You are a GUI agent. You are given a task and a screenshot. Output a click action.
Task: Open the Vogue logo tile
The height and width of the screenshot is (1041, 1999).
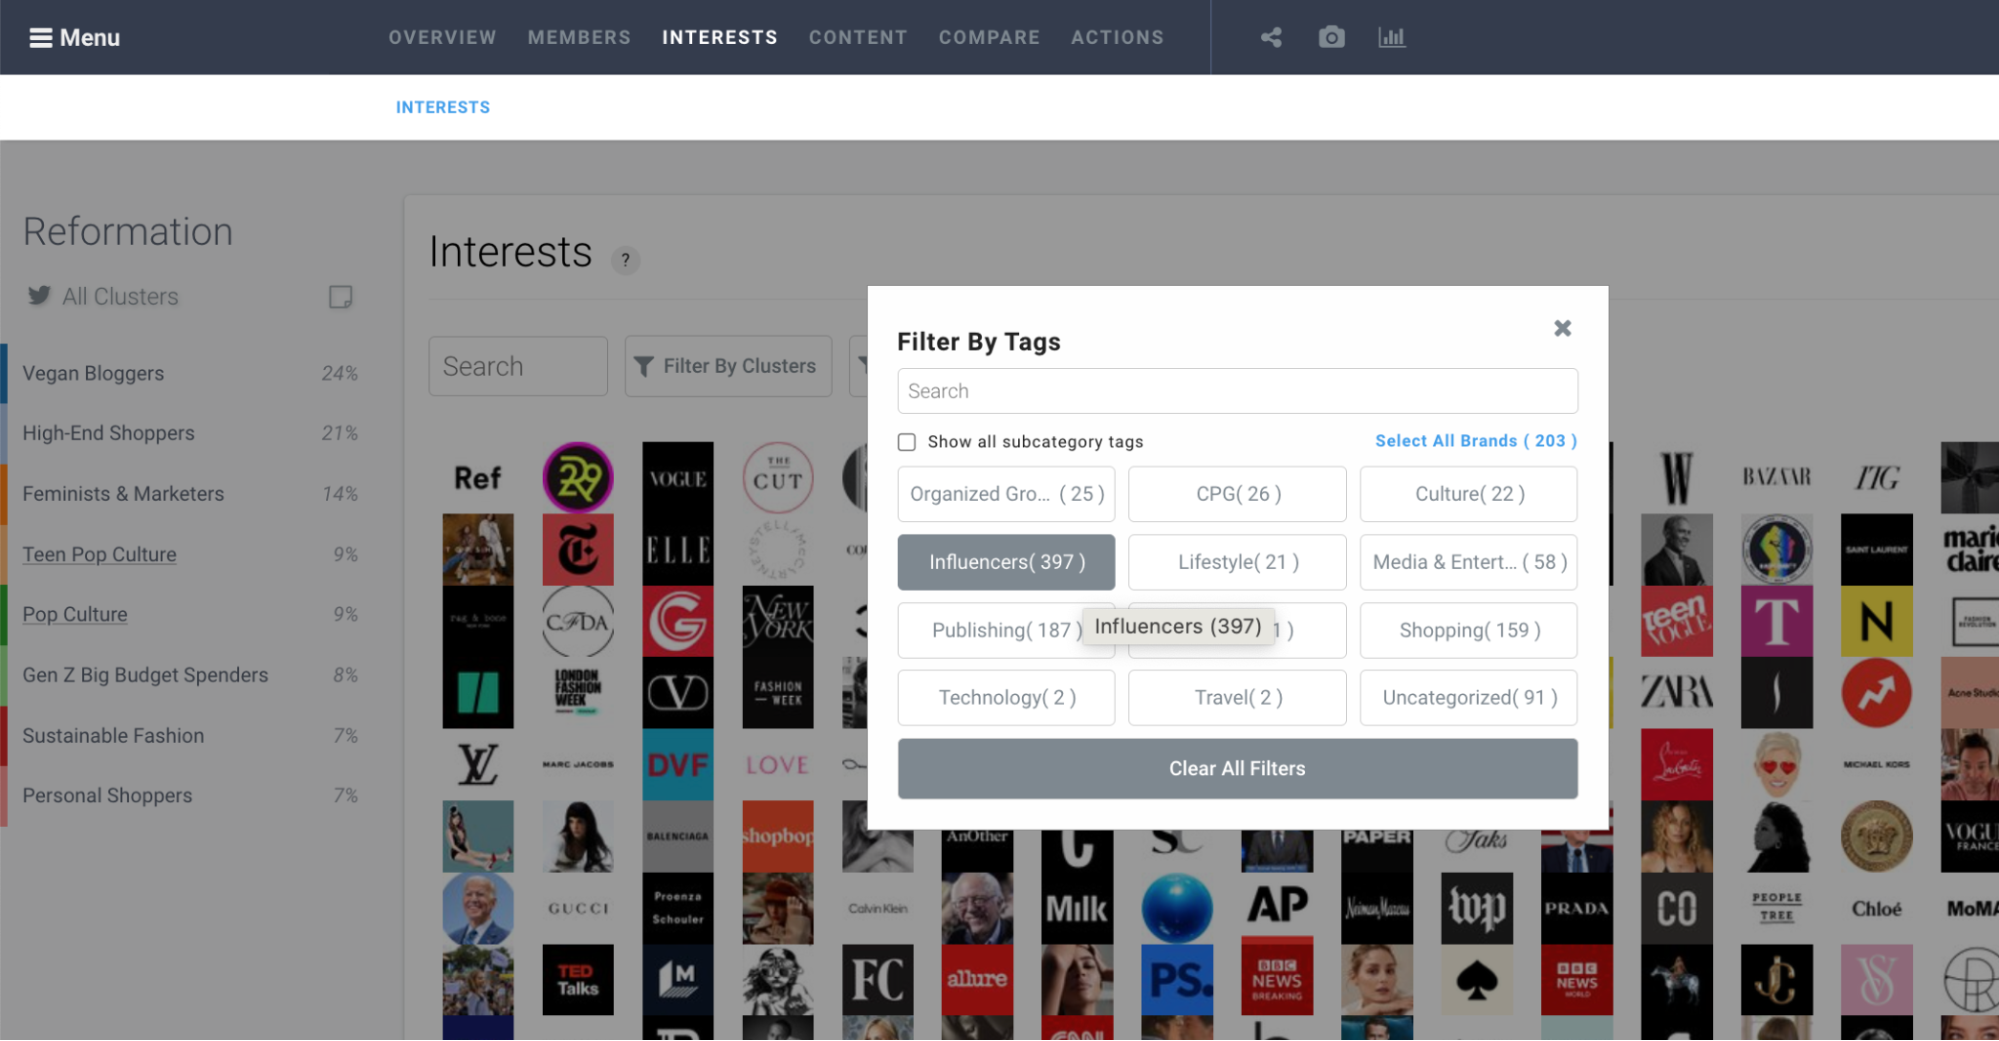(678, 477)
